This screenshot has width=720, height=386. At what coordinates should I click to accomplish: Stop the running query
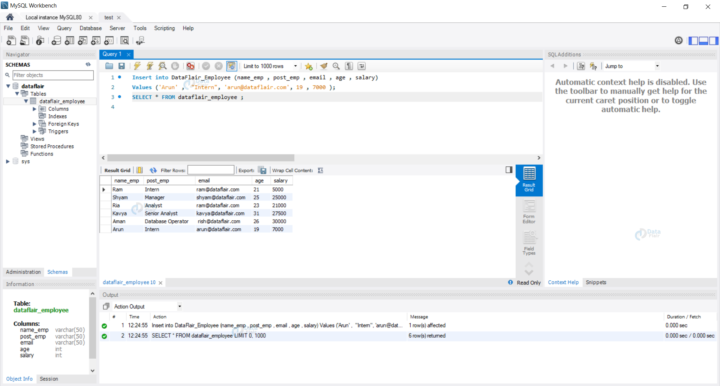click(x=175, y=66)
